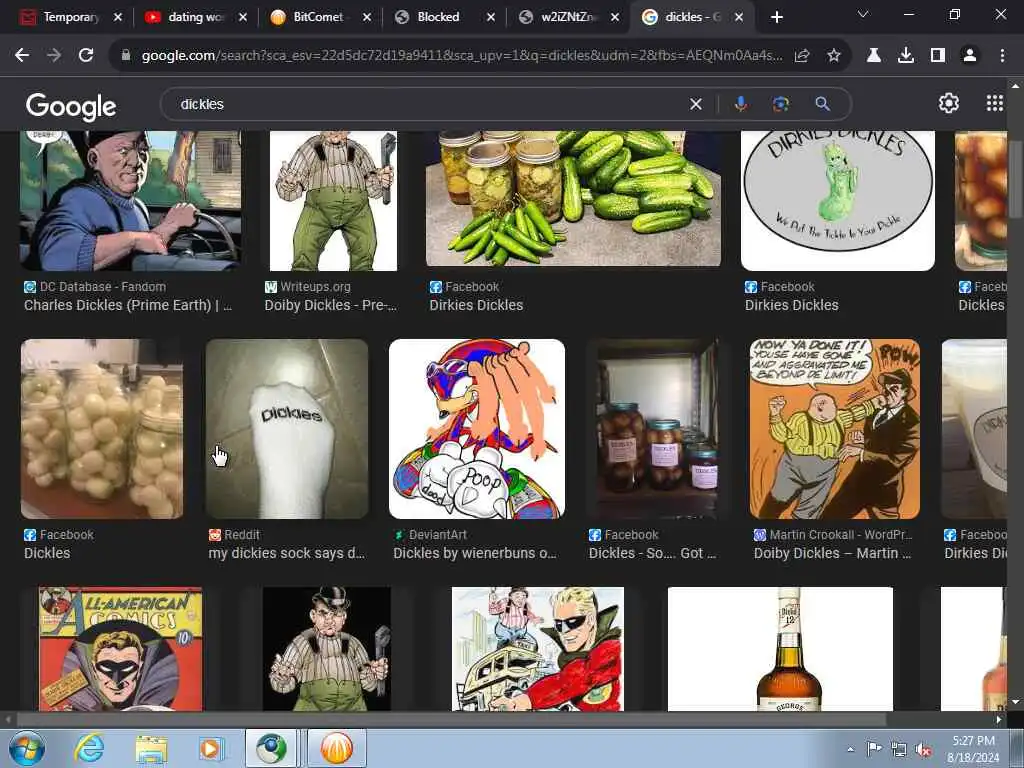Open the network tray icon
Image resolution: width=1024 pixels, height=768 pixels.
(x=899, y=749)
